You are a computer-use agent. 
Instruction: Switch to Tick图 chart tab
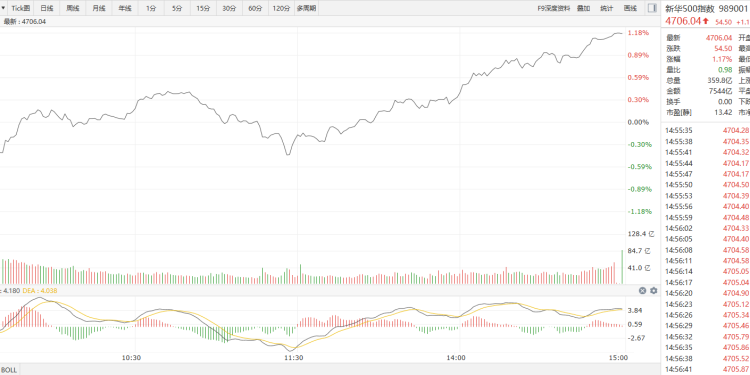(x=21, y=8)
